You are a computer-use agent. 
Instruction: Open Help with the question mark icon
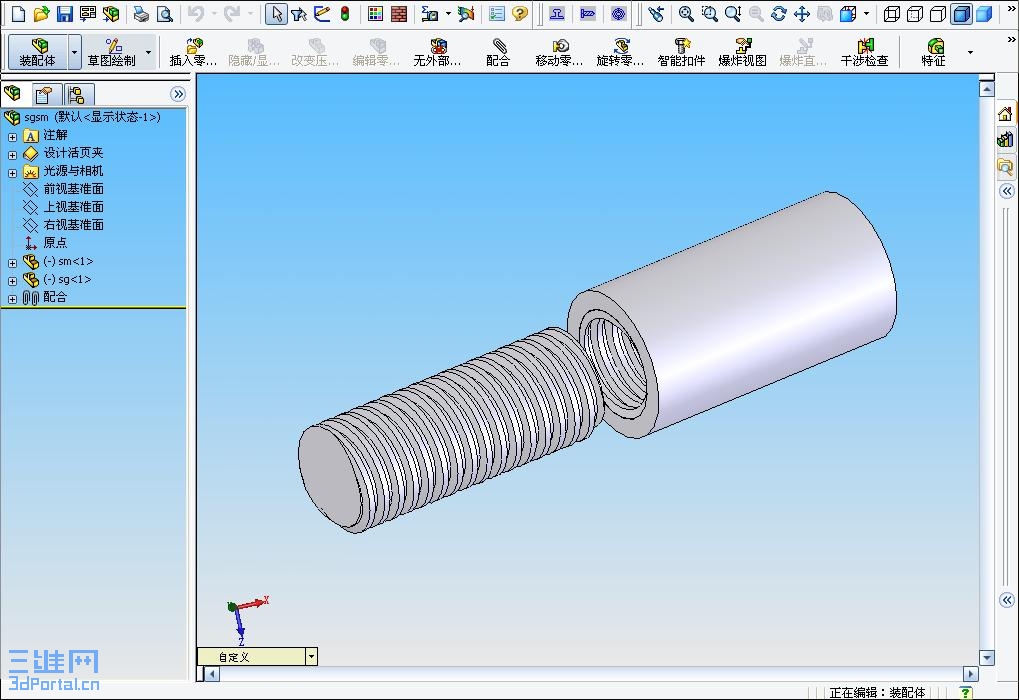pos(520,14)
